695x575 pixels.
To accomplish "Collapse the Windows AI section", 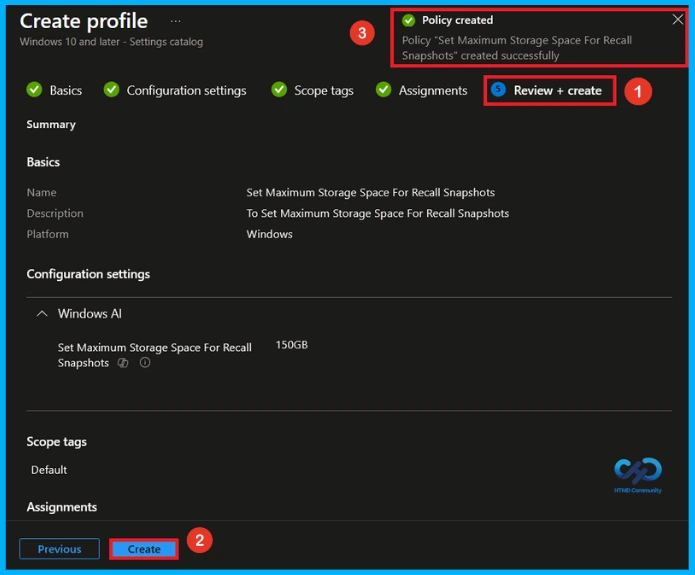I will (42, 314).
